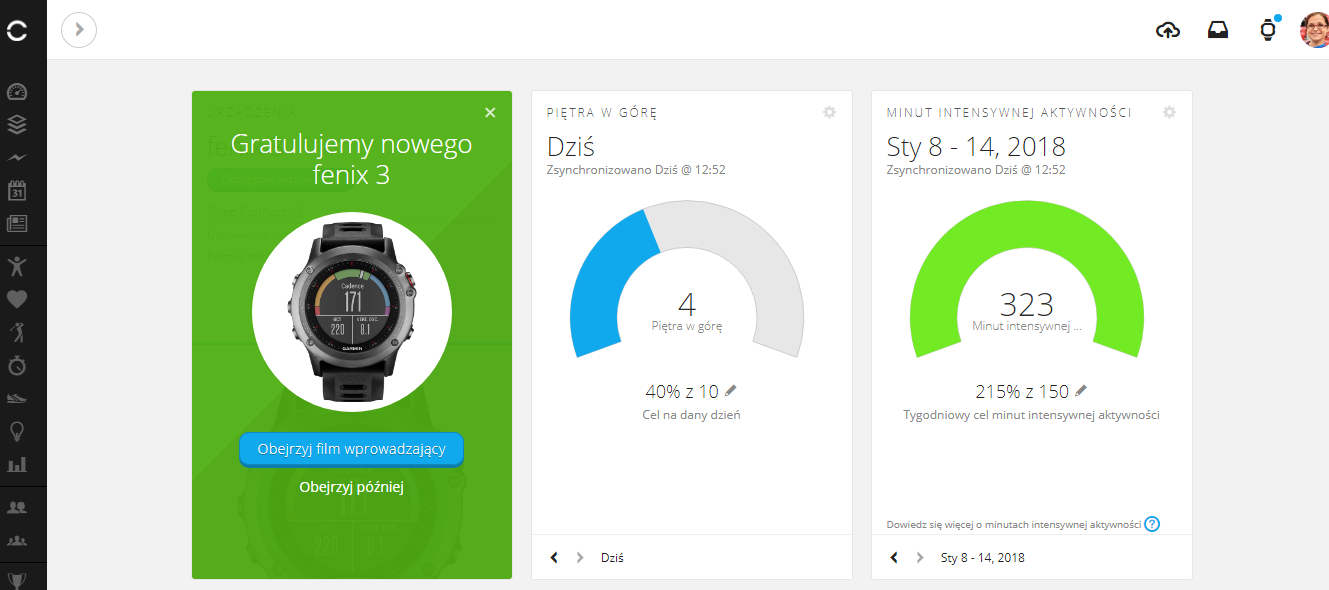Viewport: 1329px width, 590px height.
Task: Edit the 40% z 10 floors goal
Action: [731, 391]
